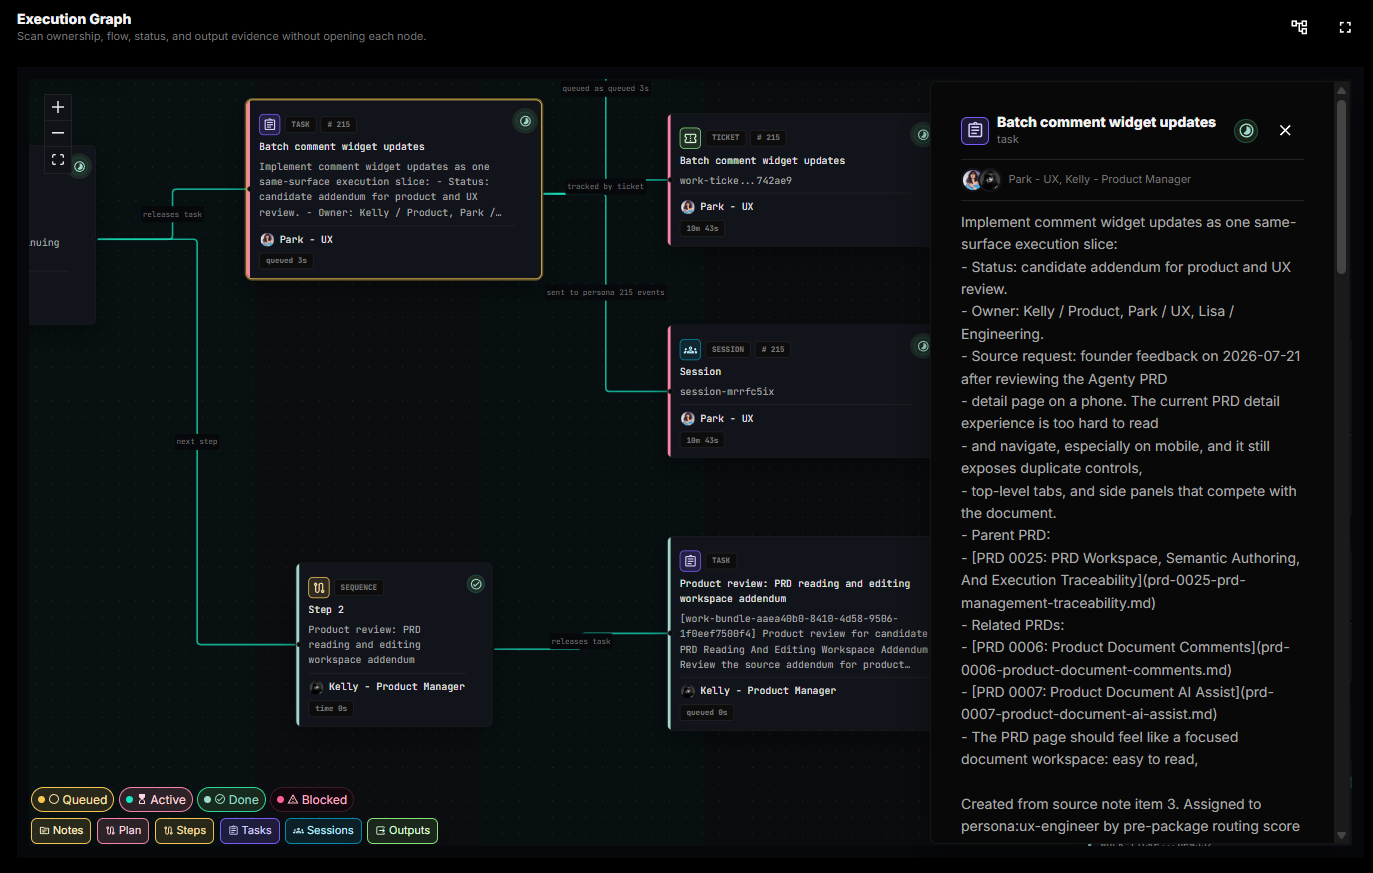Click the sequence icon on the Step 2 node
This screenshot has height=873, width=1373.
(319, 587)
